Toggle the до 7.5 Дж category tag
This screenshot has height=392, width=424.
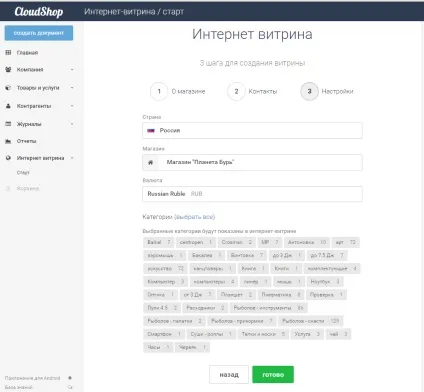(327, 255)
